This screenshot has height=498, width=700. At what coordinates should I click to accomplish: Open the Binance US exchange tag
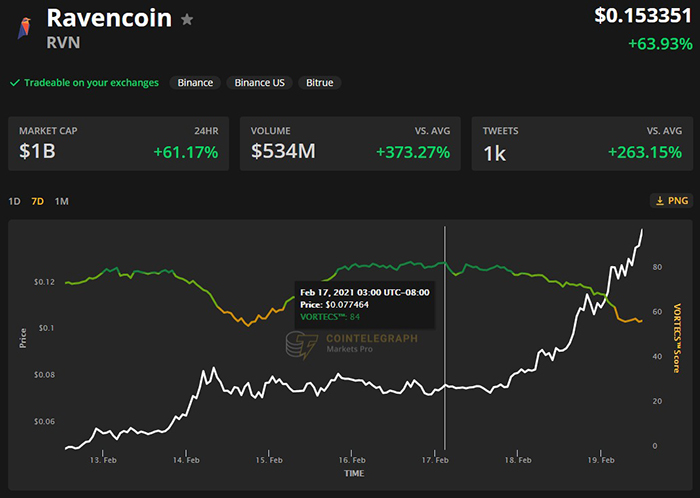click(x=260, y=83)
